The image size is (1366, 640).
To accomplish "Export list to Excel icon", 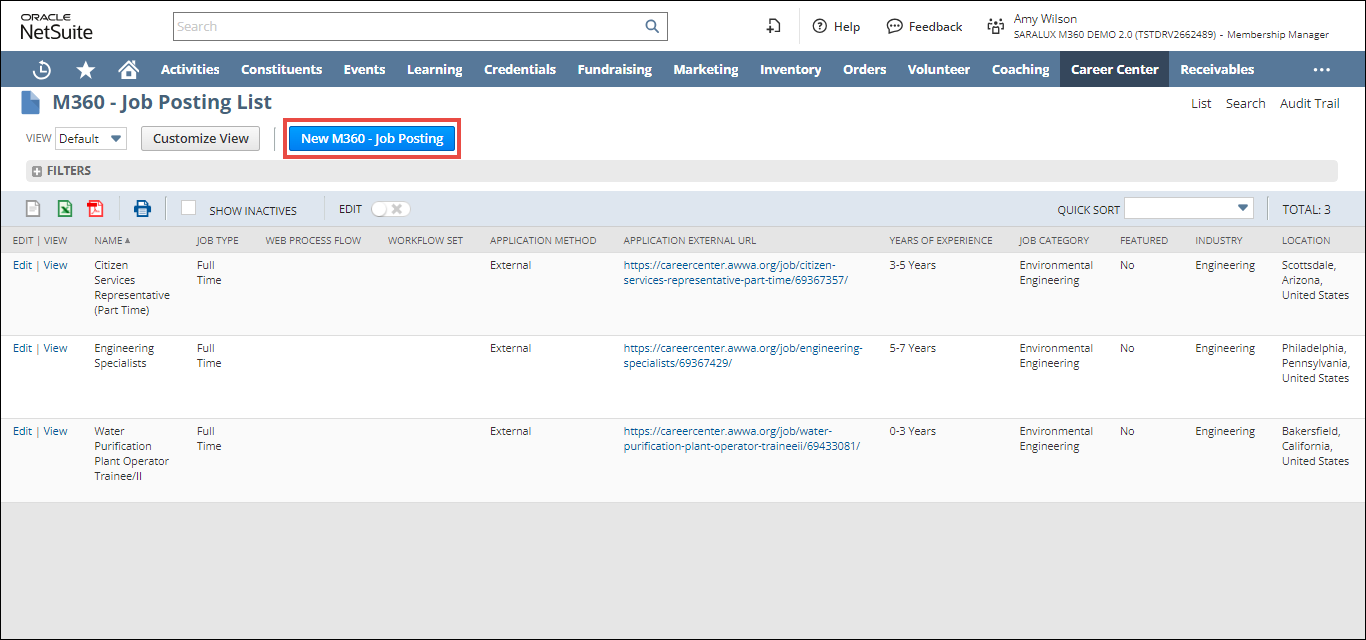I will tap(64, 209).
